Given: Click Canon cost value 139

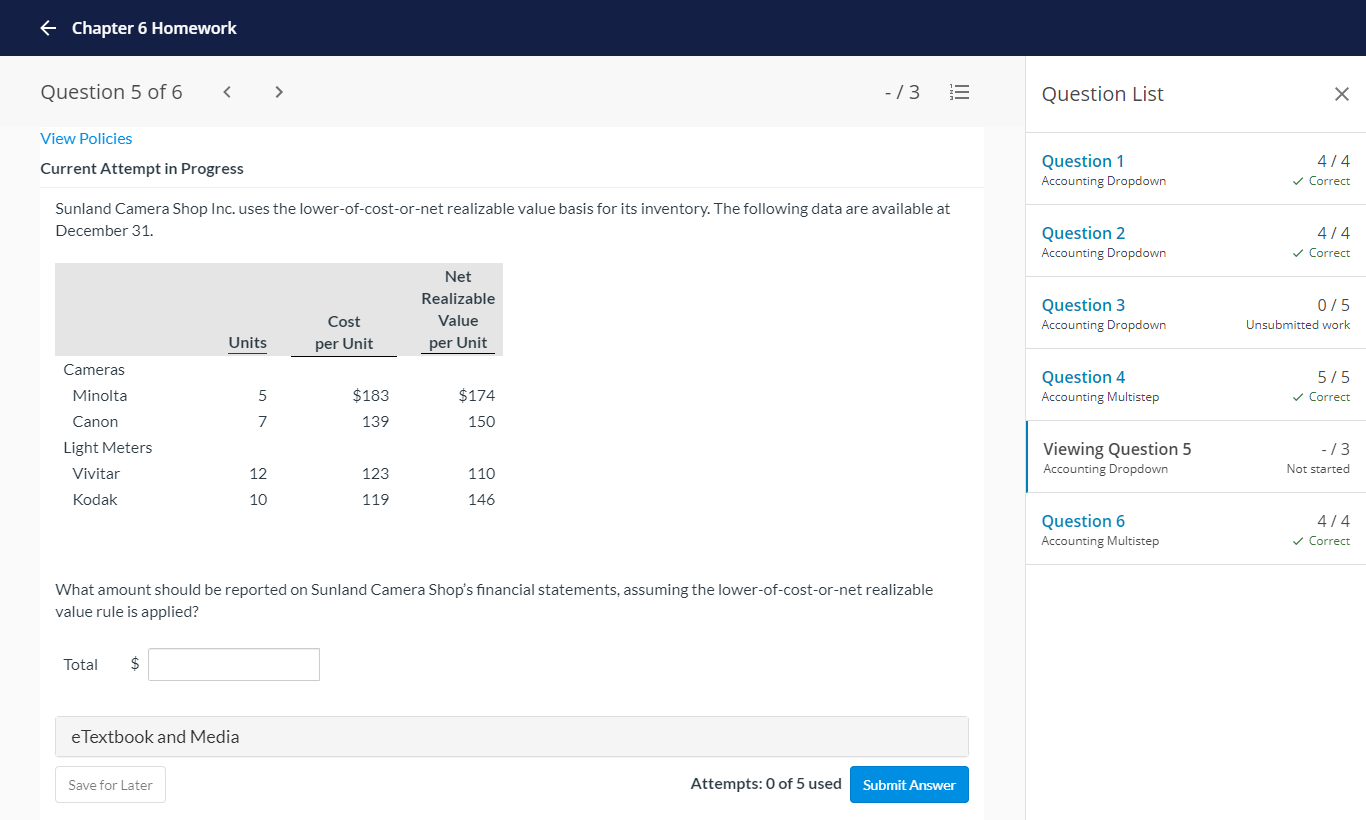Looking at the screenshot, I should click(x=376, y=422).
